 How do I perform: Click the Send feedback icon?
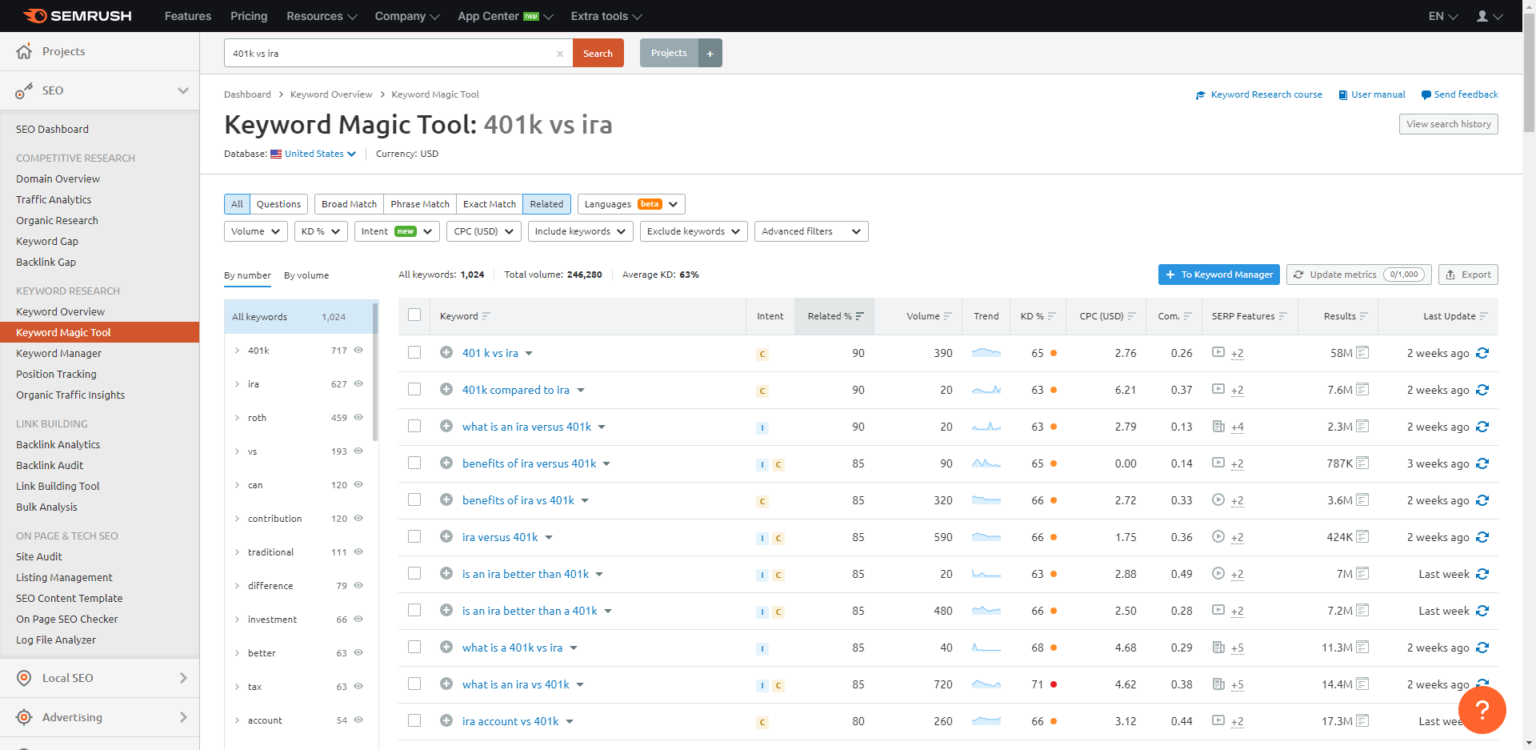[x=1427, y=94]
